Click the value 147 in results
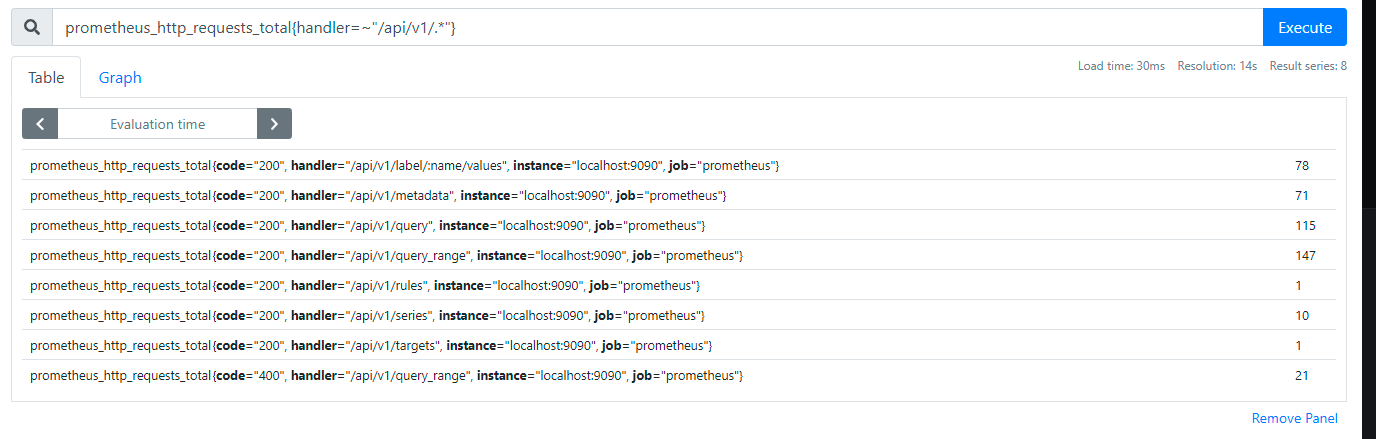Screen dimensions: 1376x439 click(x=1304, y=255)
